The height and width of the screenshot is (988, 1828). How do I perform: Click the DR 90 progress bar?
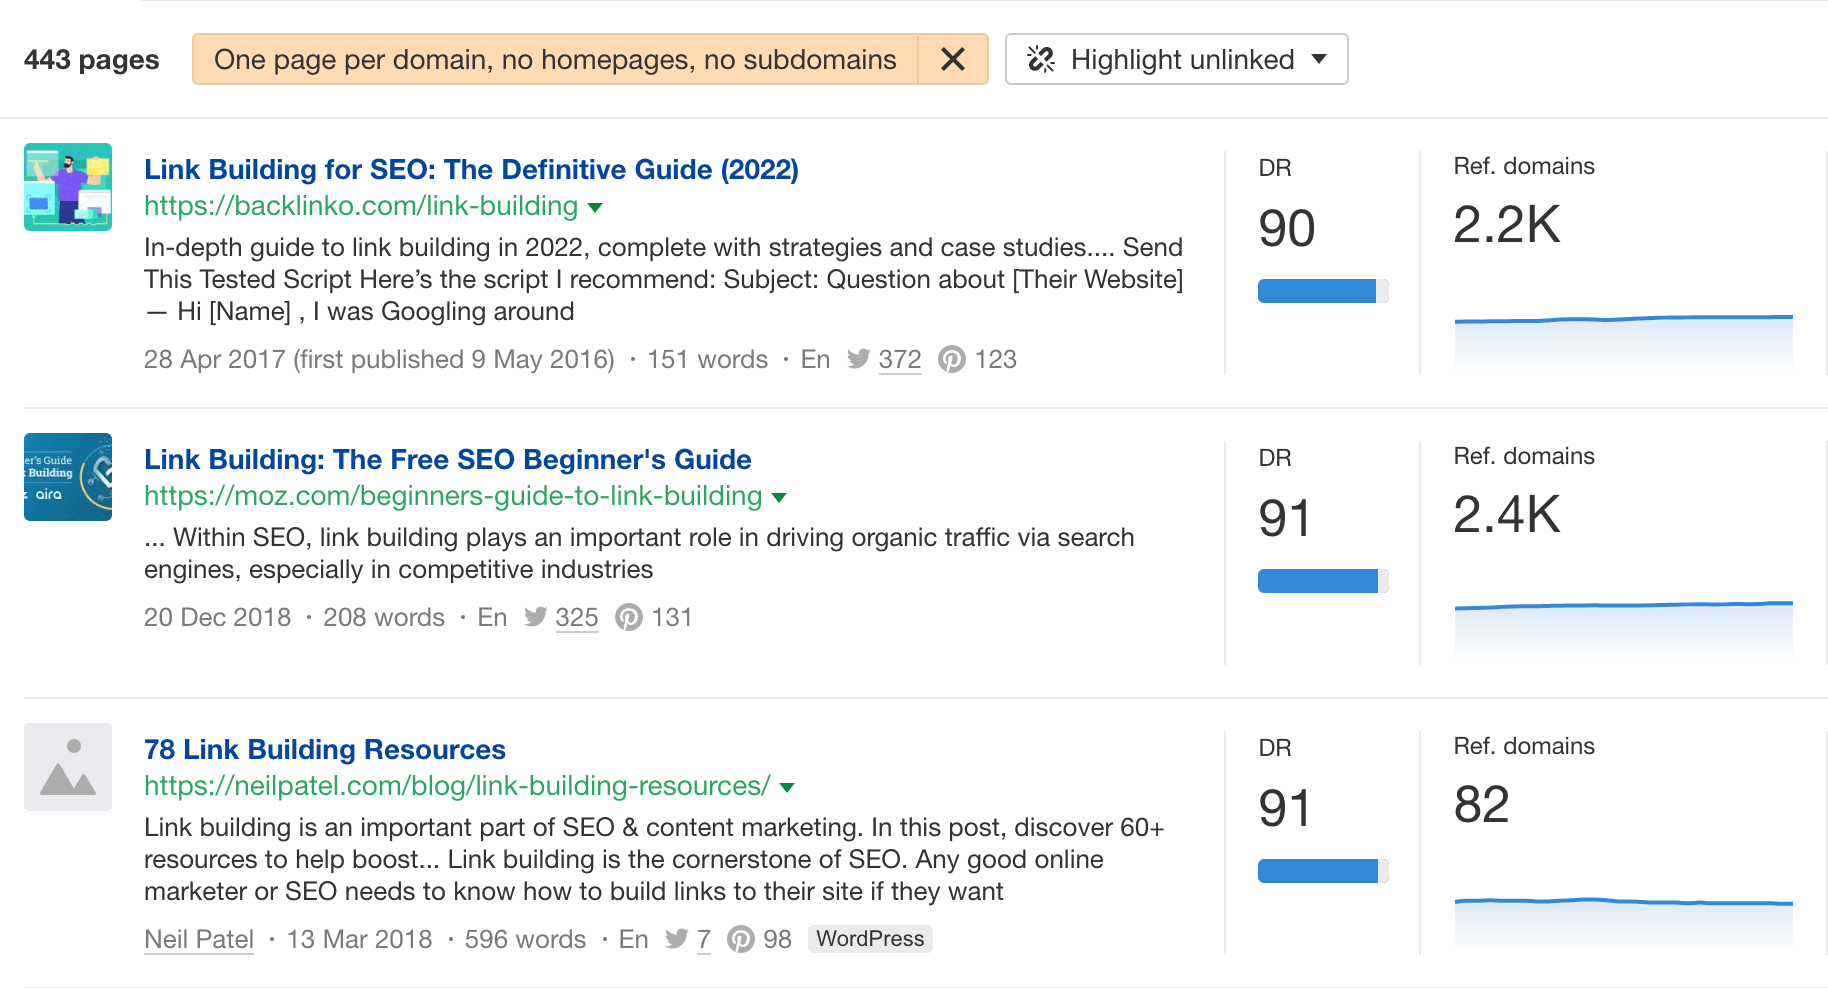[1323, 291]
